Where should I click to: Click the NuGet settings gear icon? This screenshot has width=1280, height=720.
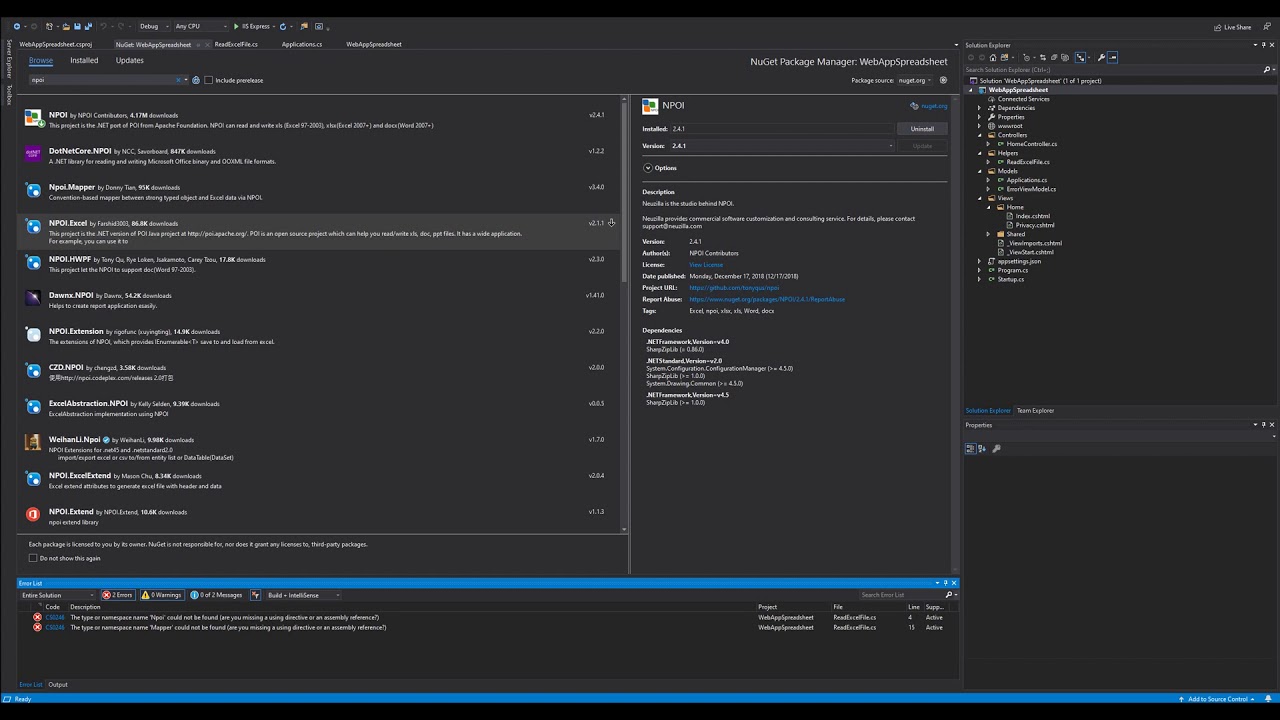(x=943, y=80)
